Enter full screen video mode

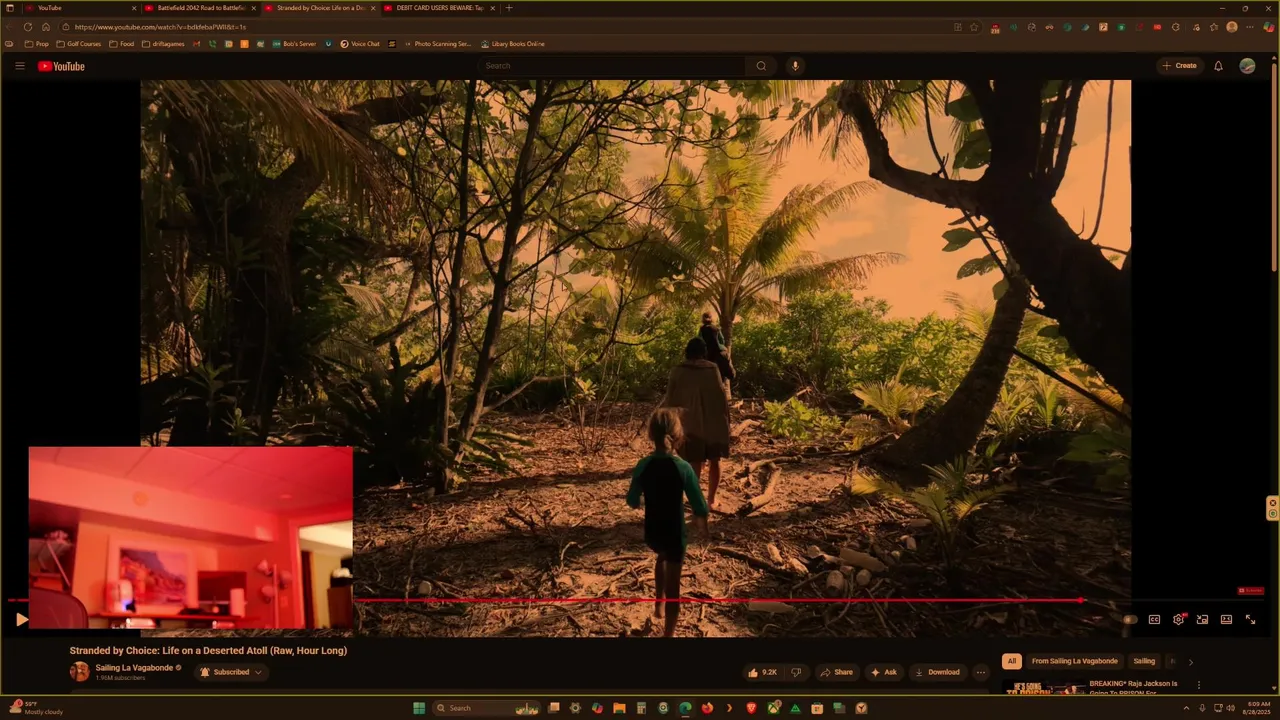[x=1250, y=620]
